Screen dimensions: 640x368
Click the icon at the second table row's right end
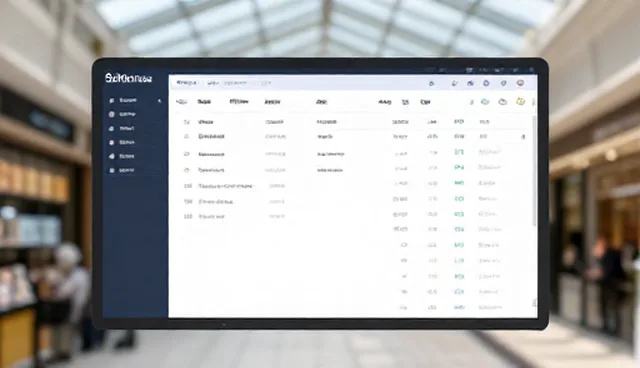(x=523, y=137)
